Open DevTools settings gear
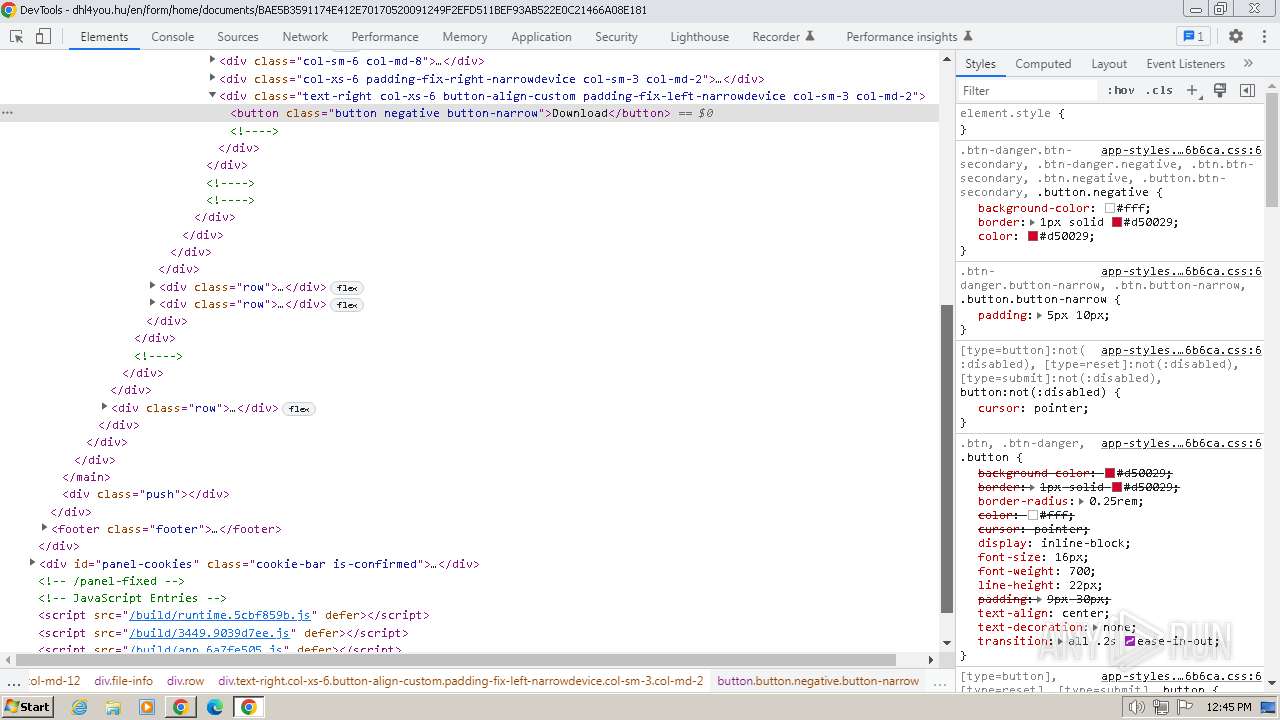 pyautogui.click(x=1236, y=36)
